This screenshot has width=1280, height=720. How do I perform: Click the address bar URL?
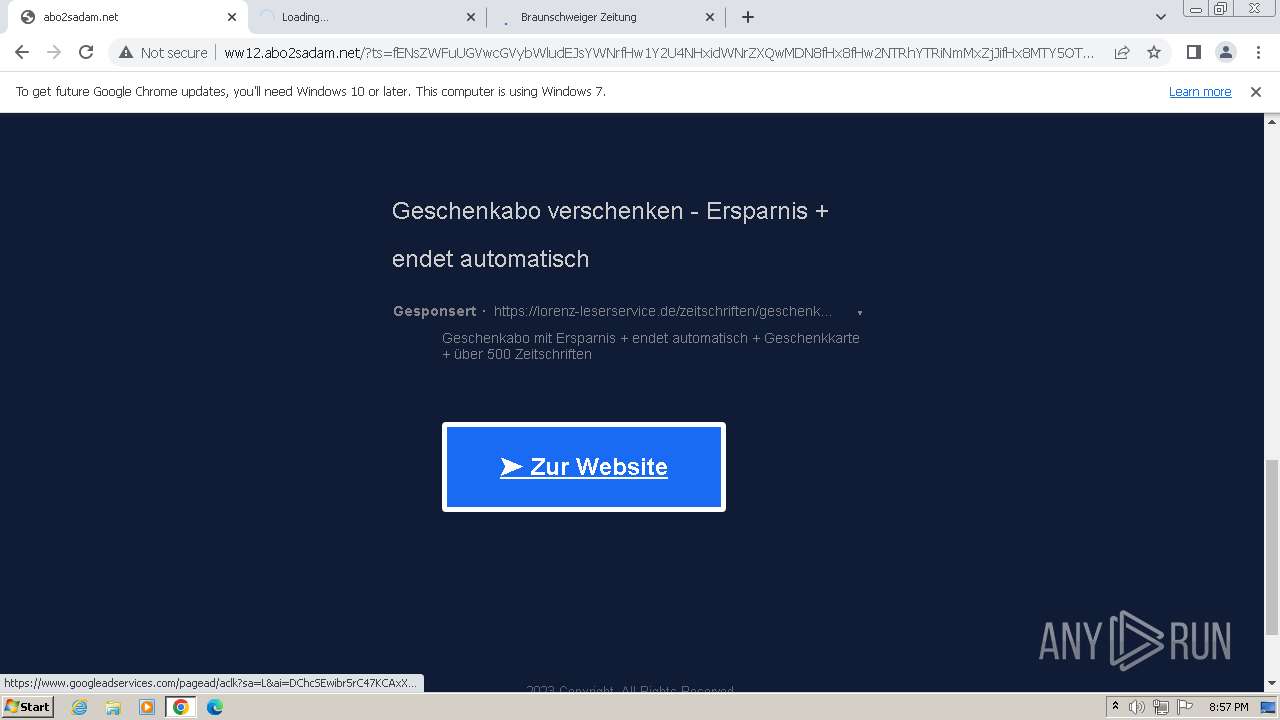click(659, 53)
